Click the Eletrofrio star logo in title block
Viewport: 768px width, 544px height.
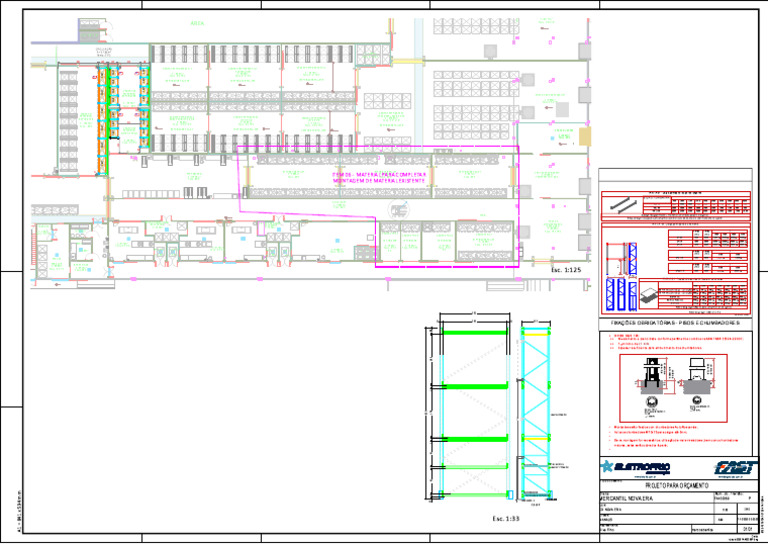(636, 467)
